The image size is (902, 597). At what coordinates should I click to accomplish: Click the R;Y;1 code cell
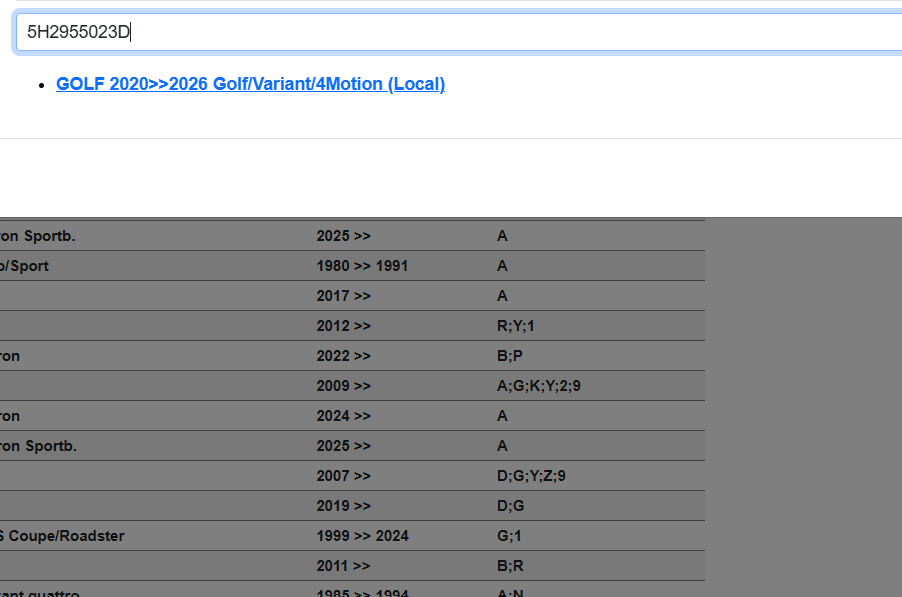tap(516, 326)
